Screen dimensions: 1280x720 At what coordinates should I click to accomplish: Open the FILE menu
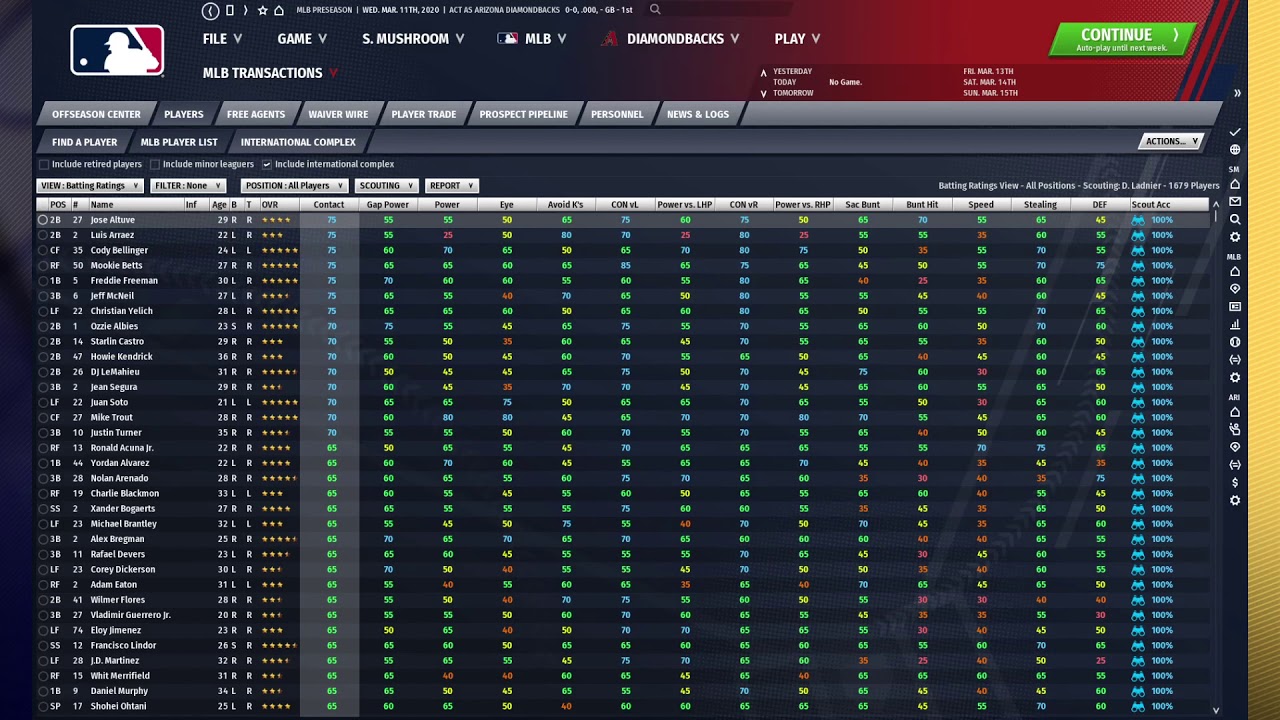coord(222,39)
